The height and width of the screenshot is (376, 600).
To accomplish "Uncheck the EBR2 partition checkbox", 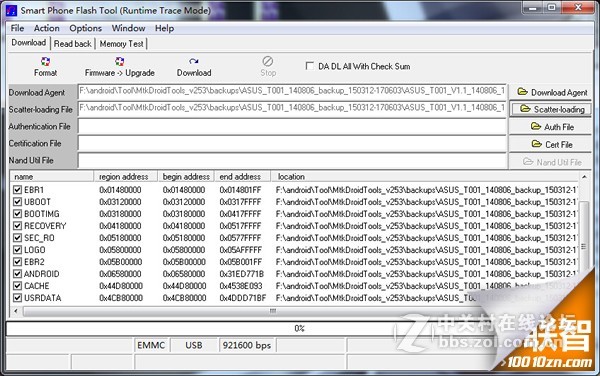I will point(17,262).
